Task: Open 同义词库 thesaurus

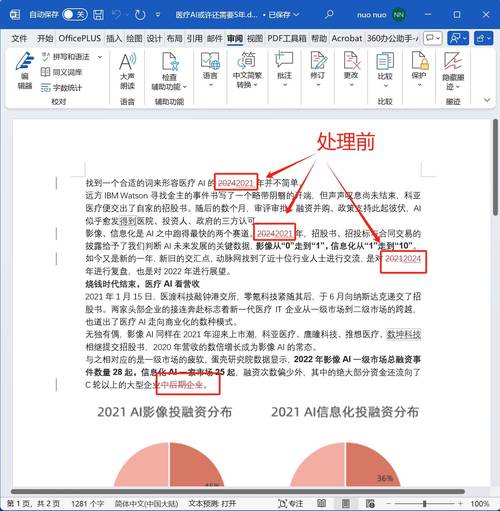Action: [x=61, y=72]
